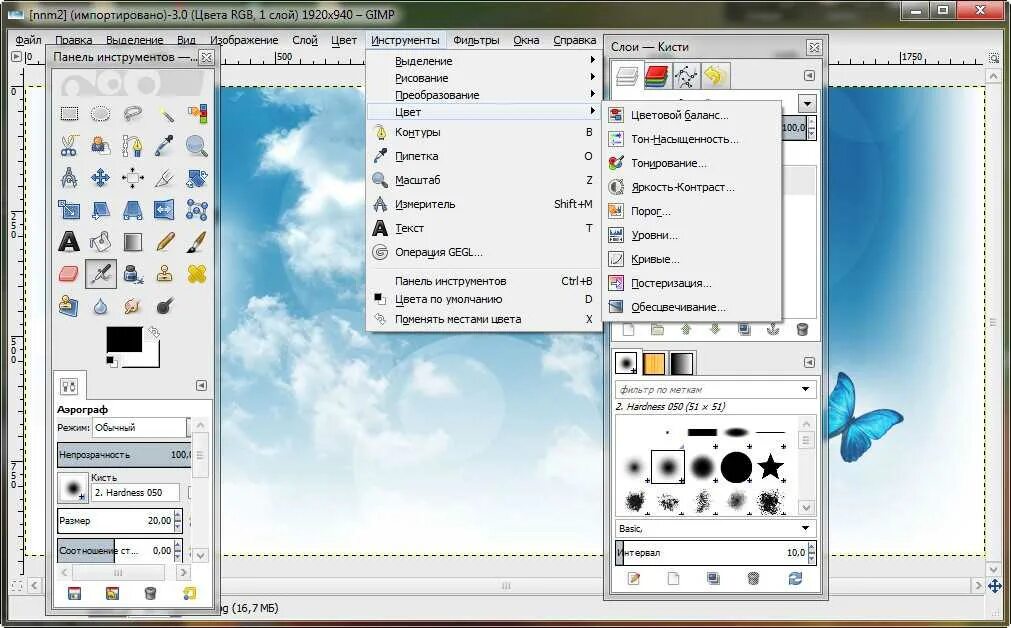
Task: Select the Ink tool
Action: tap(133, 273)
